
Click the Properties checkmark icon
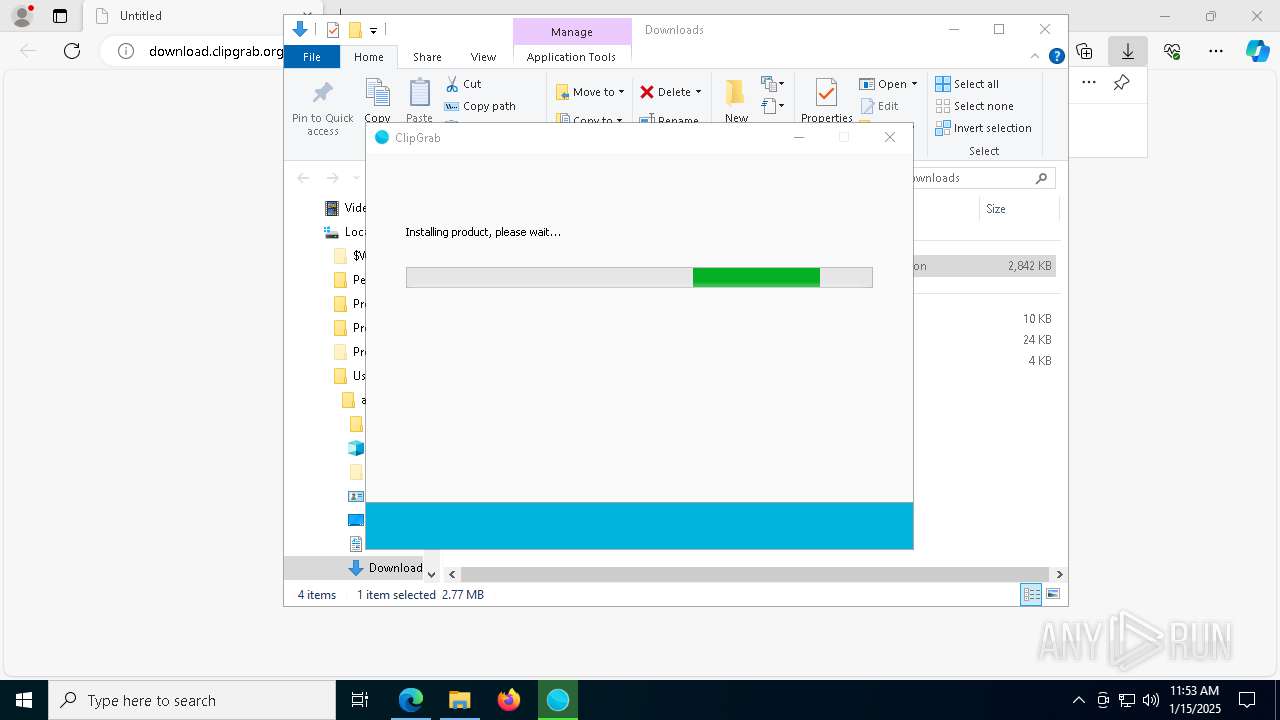tap(826, 93)
